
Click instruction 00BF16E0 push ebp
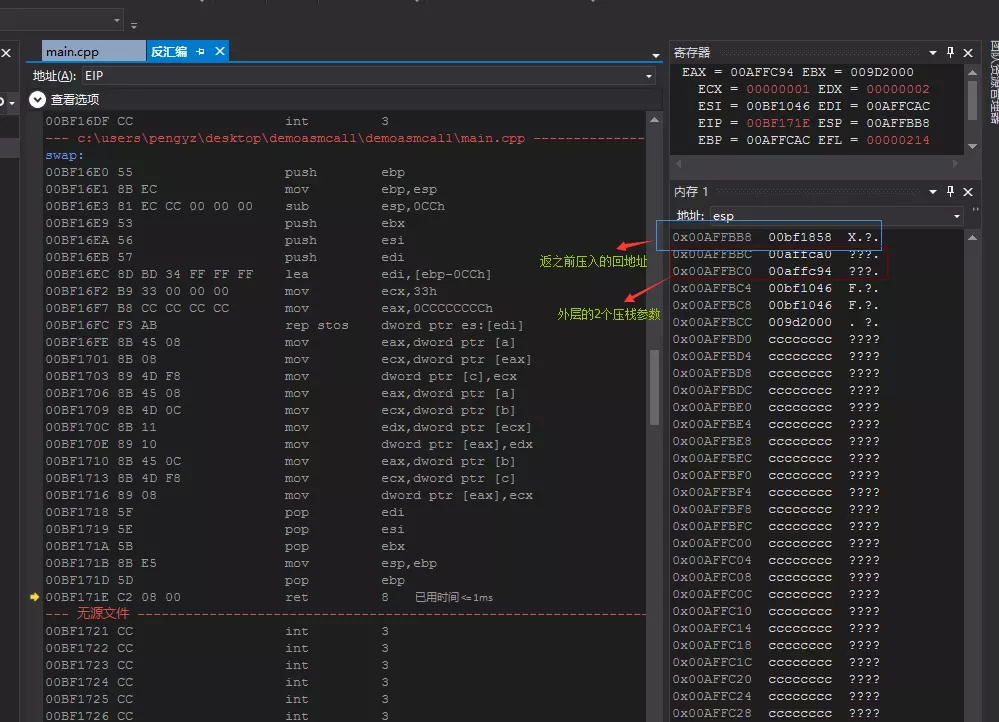[x=225, y=172]
